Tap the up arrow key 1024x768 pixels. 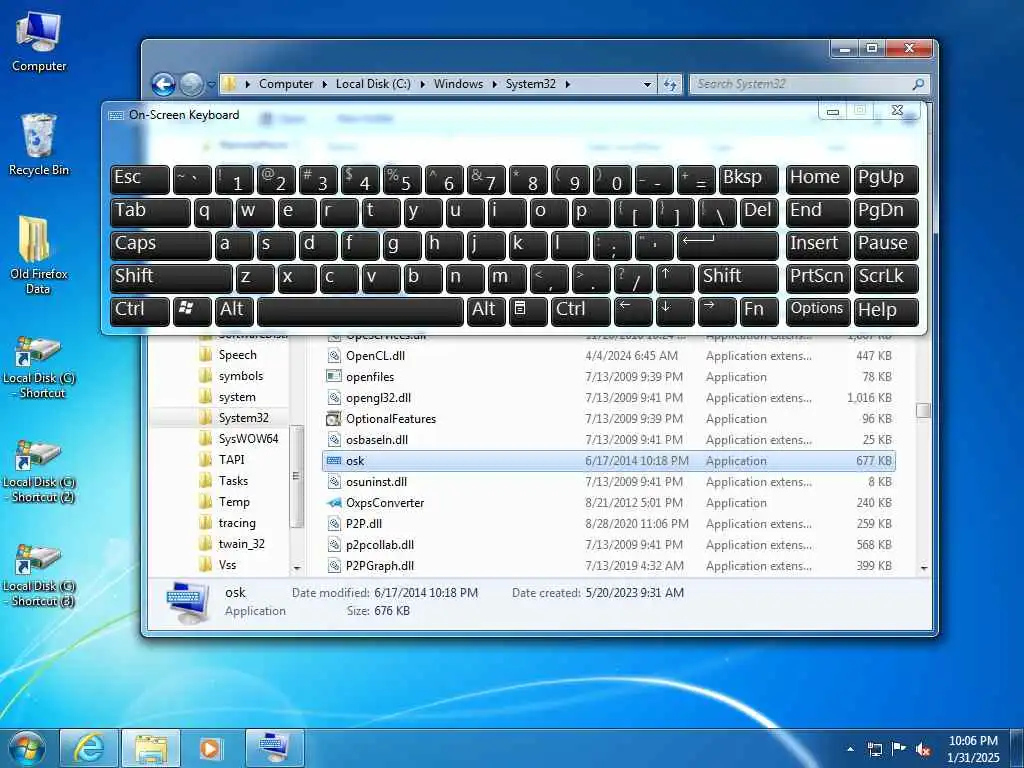point(675,278)
